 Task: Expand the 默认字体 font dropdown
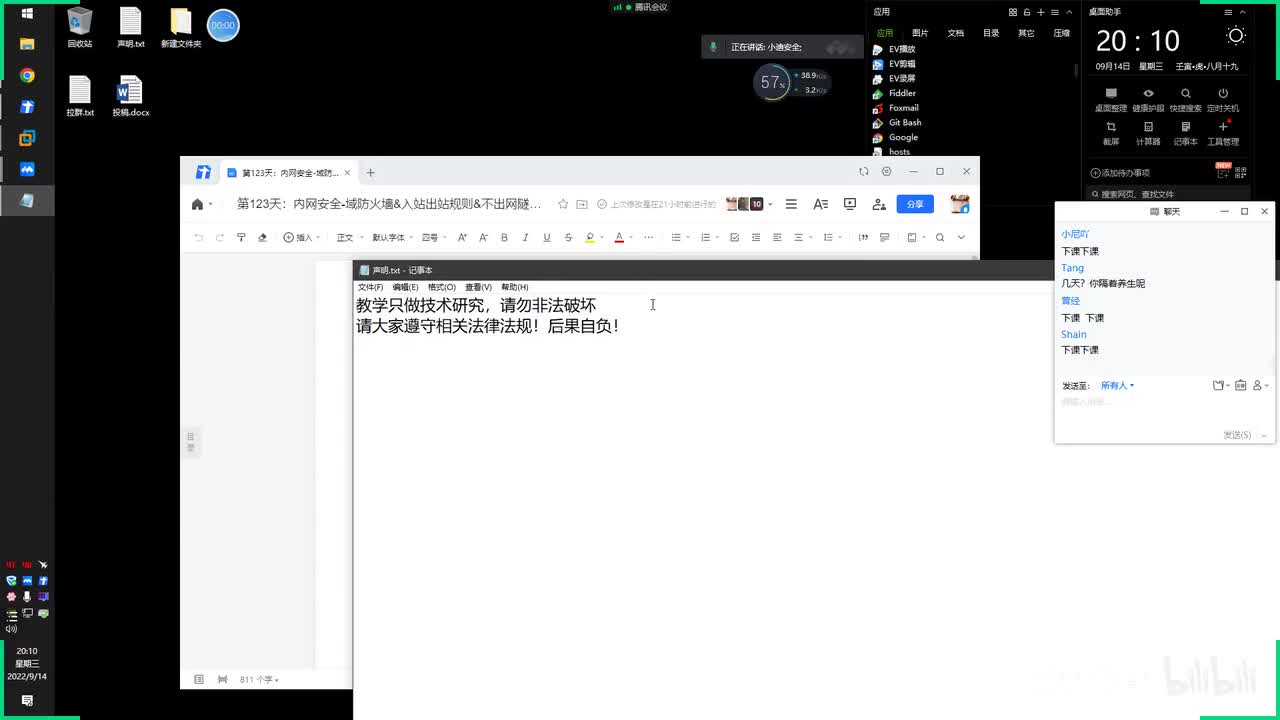pyautogui.click(x=391, y=237)
